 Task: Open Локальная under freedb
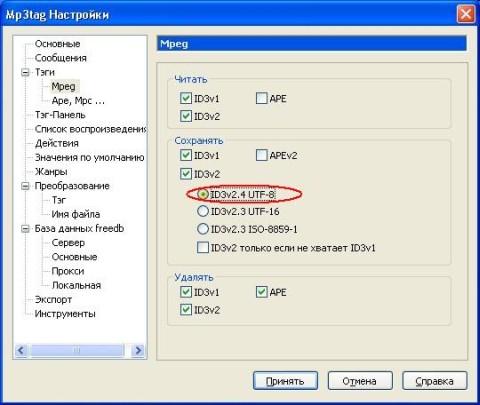[x=76, y=285]
